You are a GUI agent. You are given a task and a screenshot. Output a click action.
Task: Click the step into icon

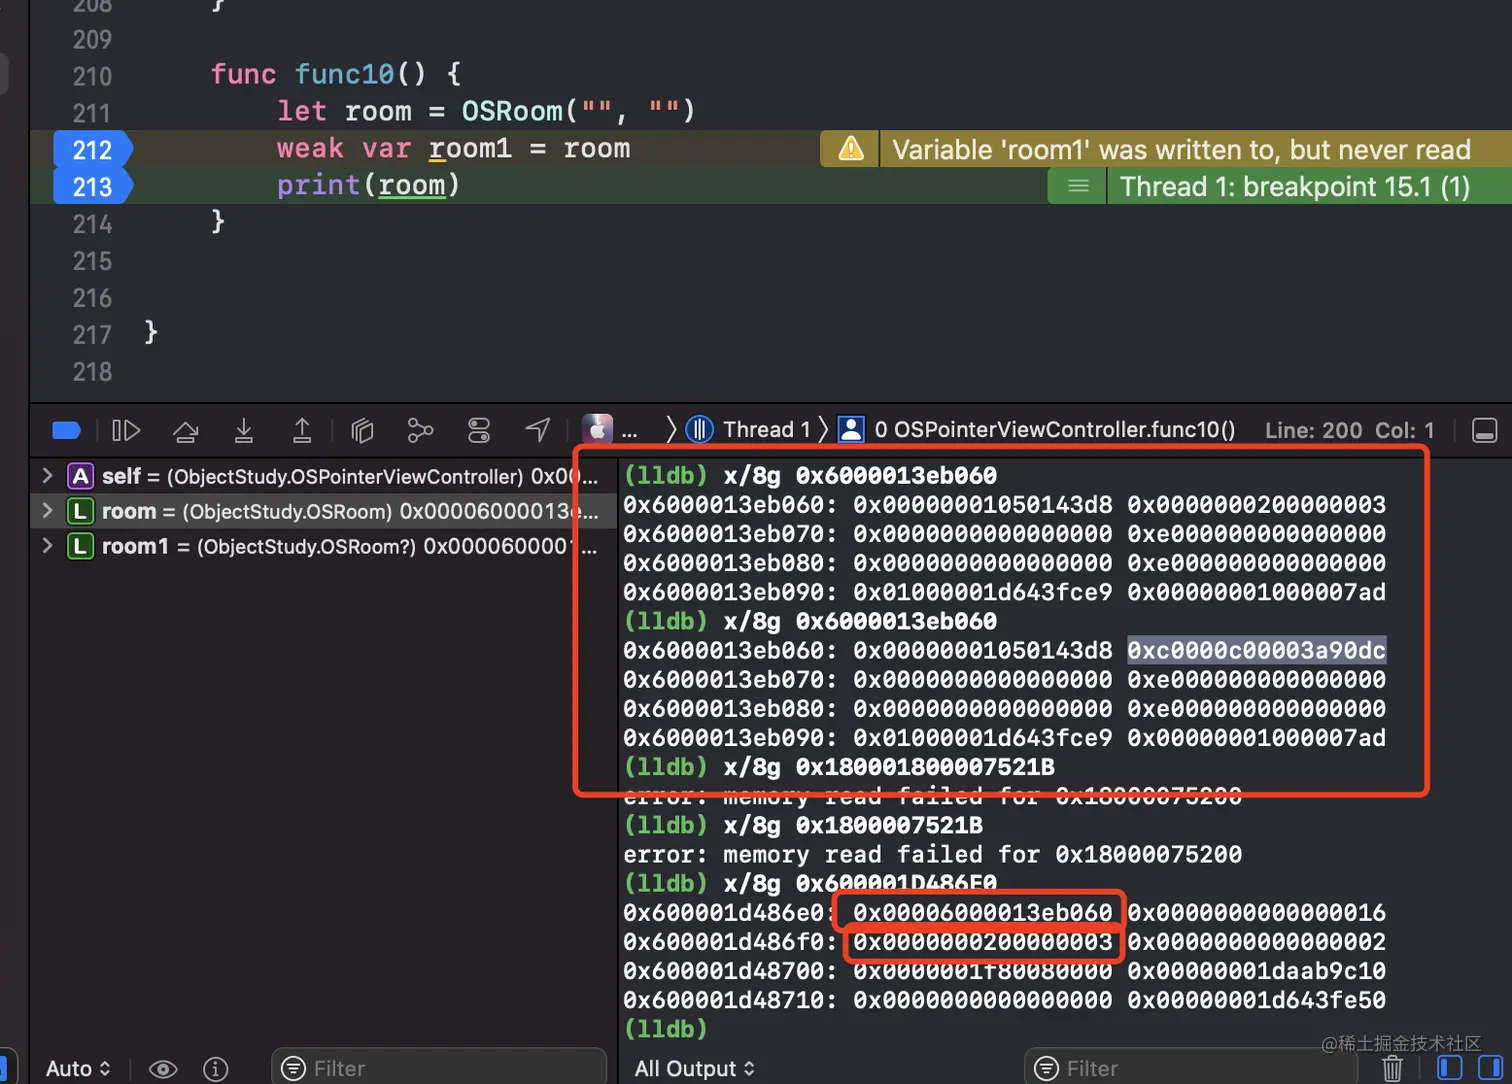(243, 430)
